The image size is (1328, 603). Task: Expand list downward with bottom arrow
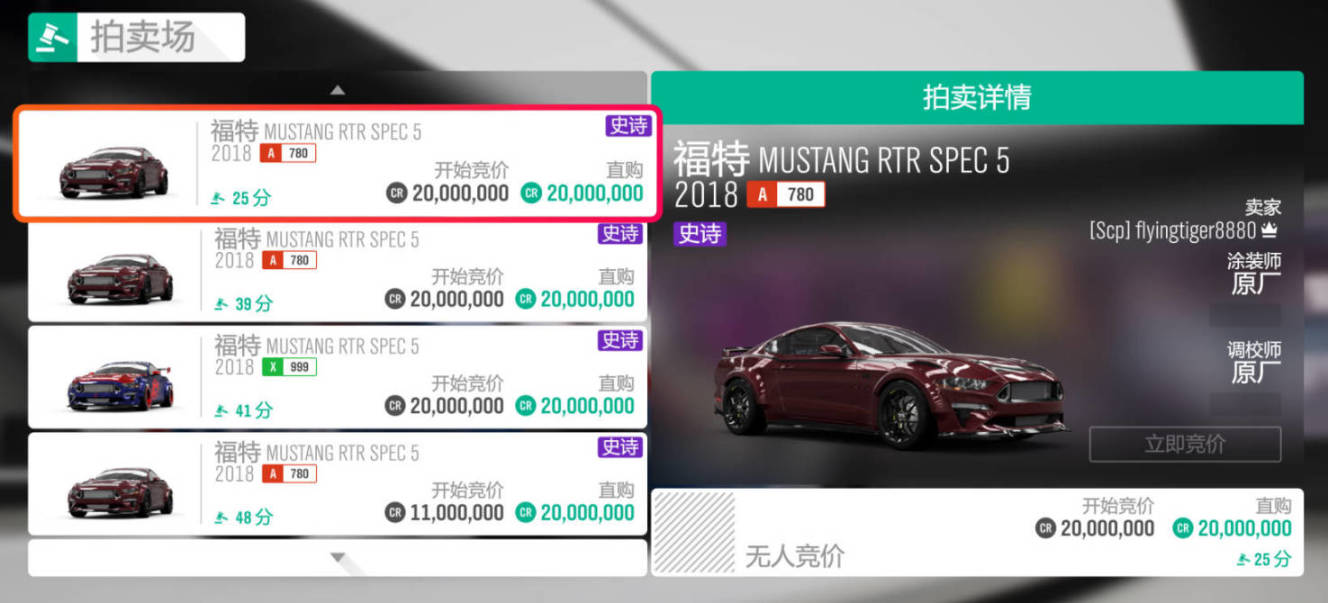337,558
